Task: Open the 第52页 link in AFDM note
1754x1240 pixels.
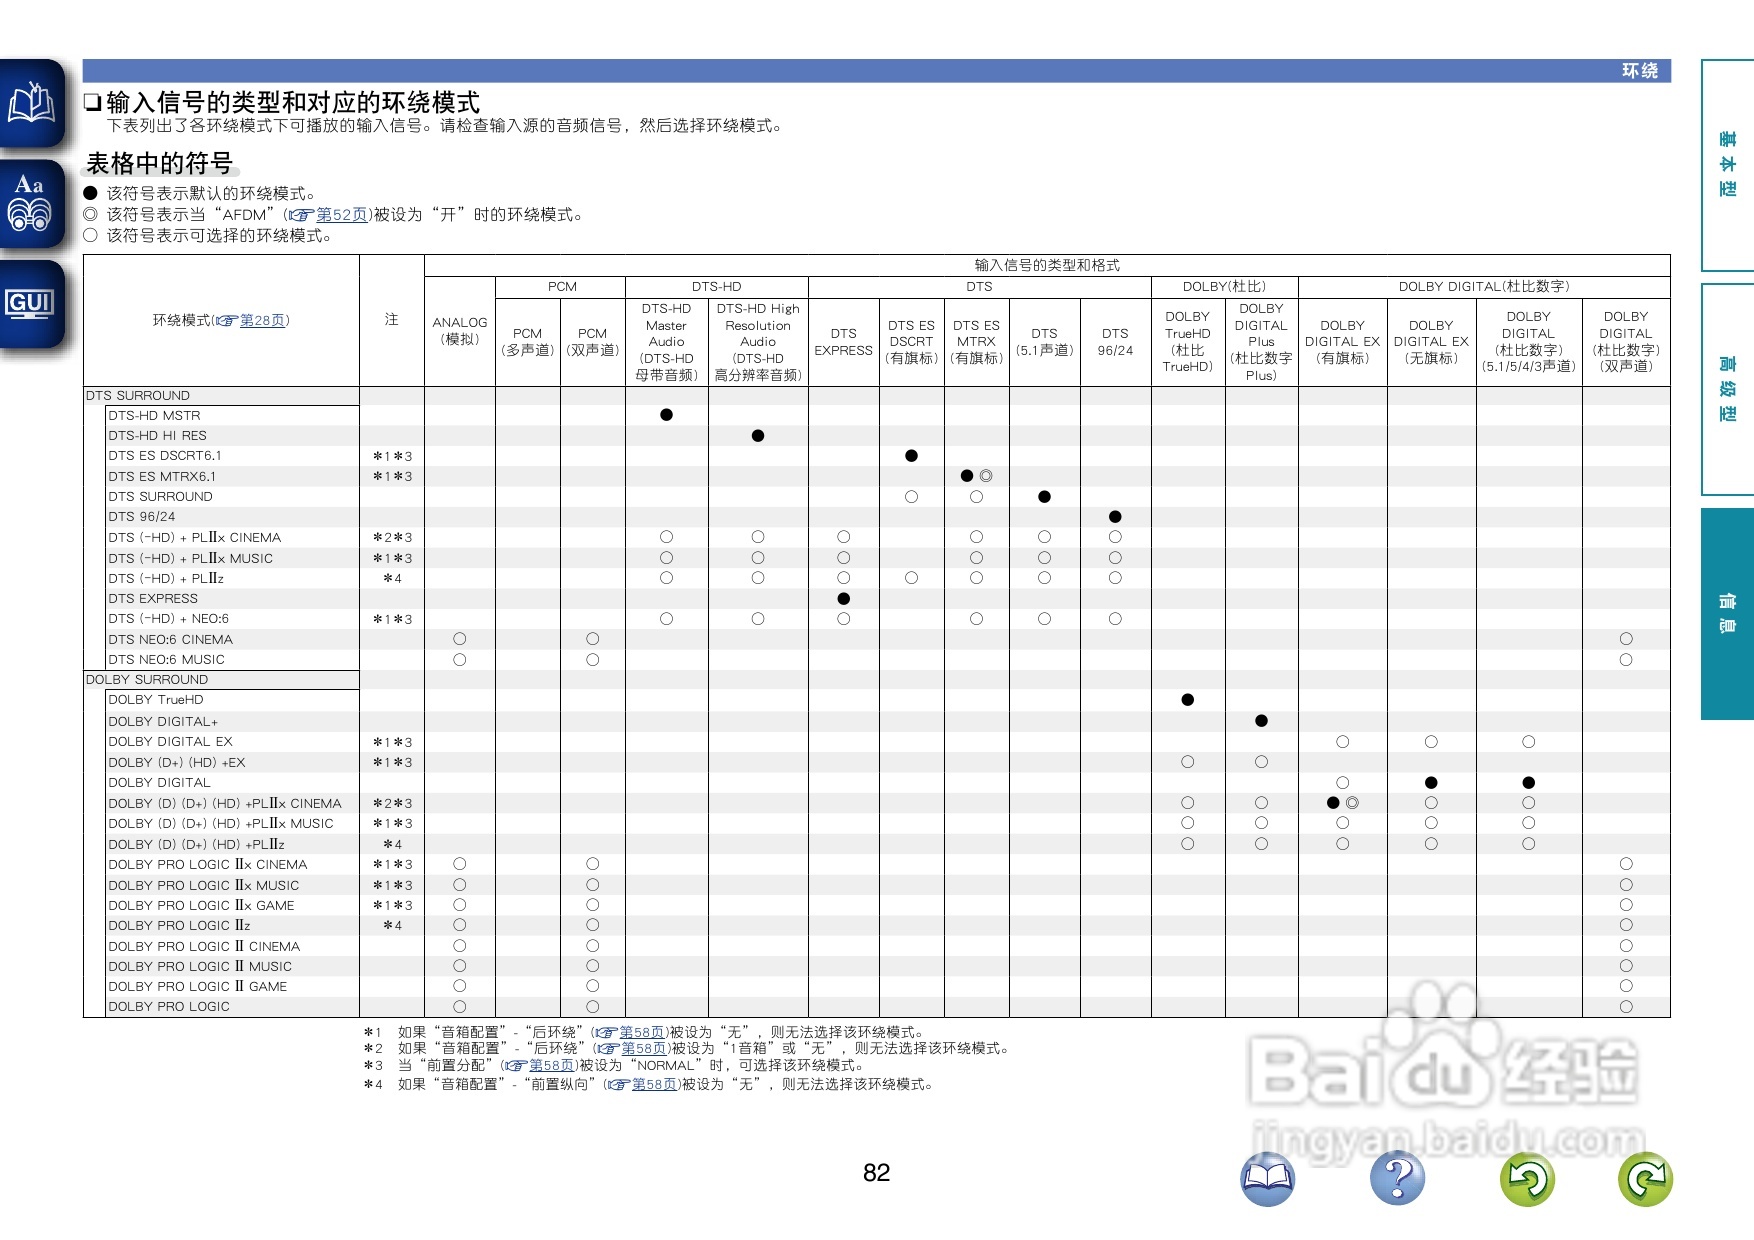Action: [342, 215]
